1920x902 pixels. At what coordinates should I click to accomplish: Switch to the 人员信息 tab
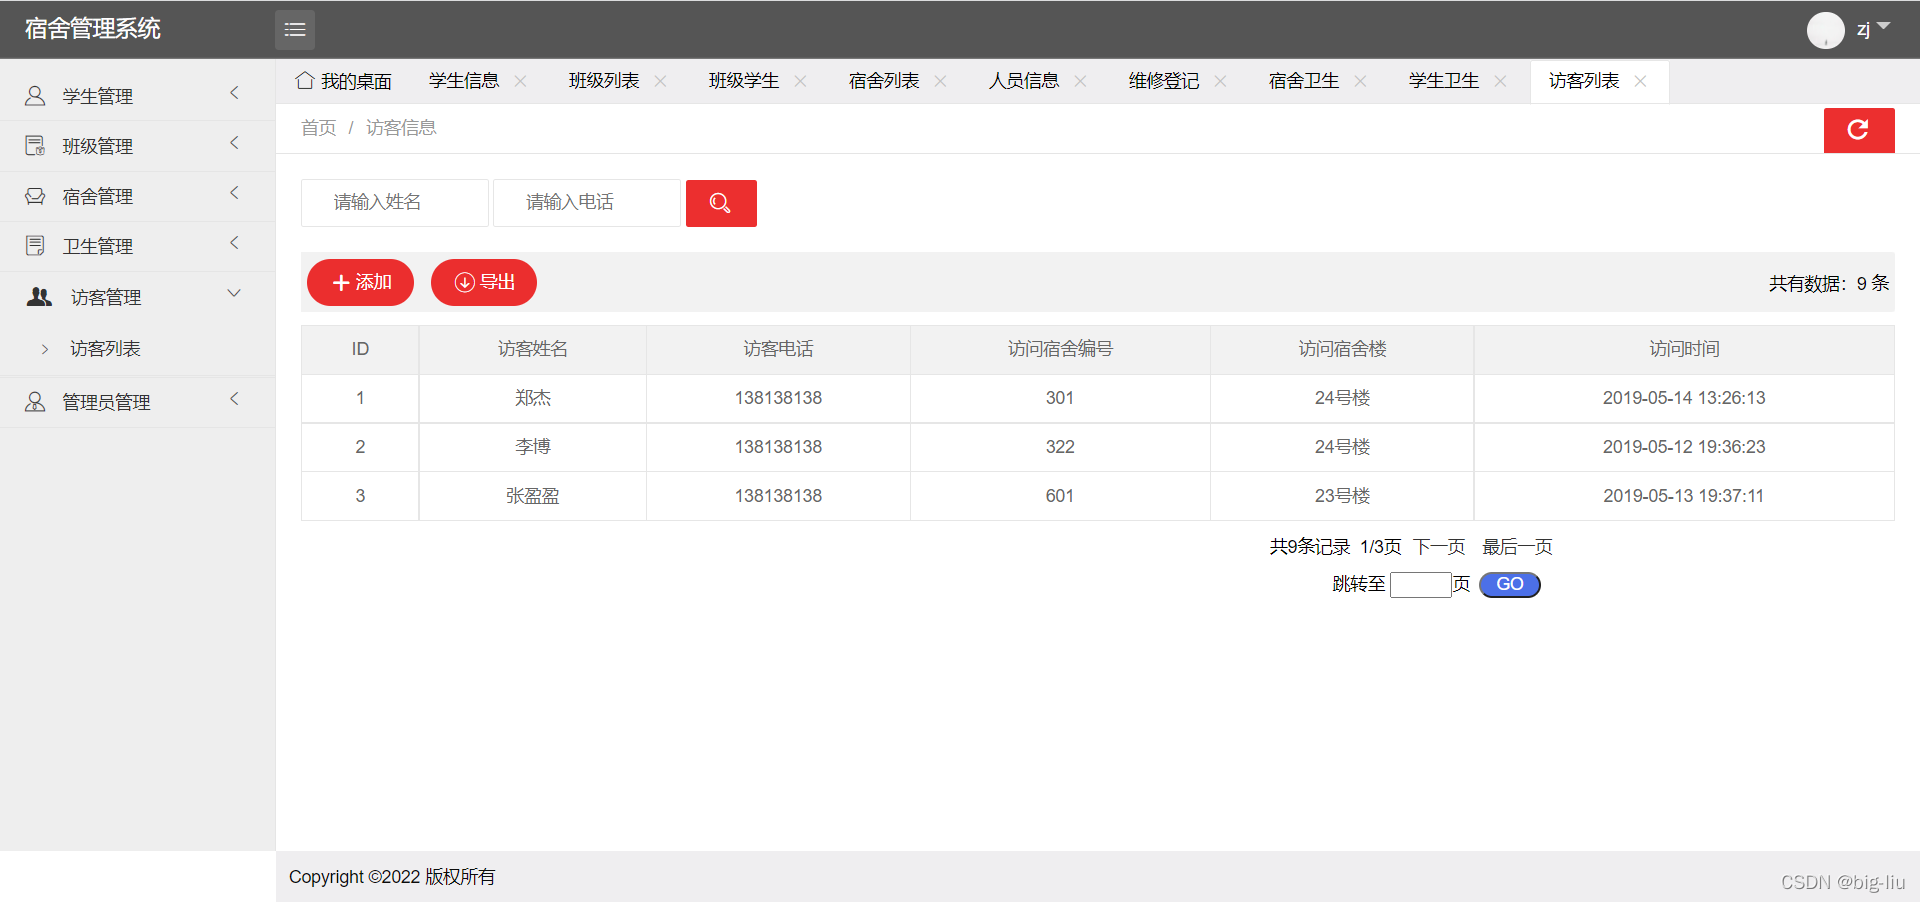click(1024, 81)
